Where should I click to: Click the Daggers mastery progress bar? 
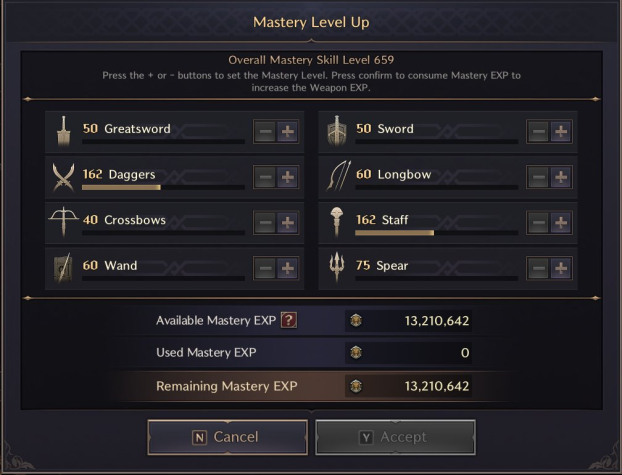[x=163, y=187]
